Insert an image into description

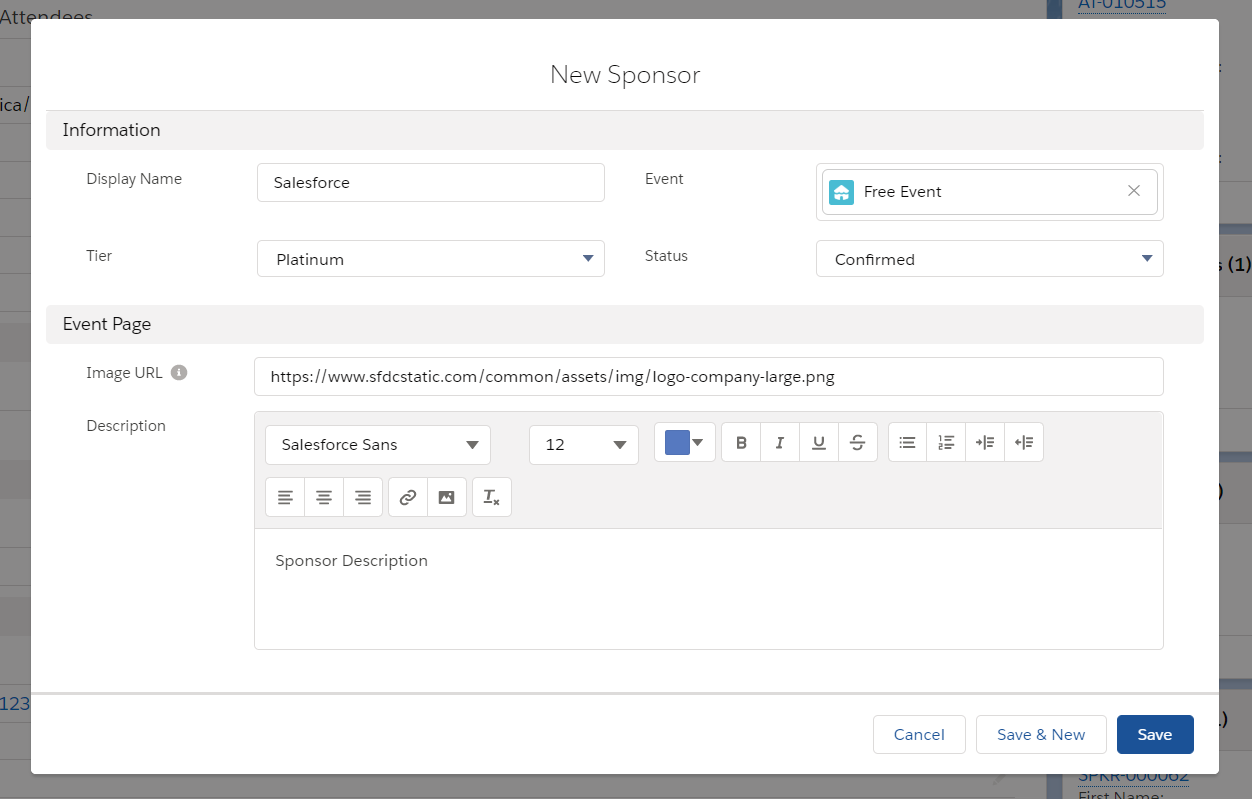point(447,497)
